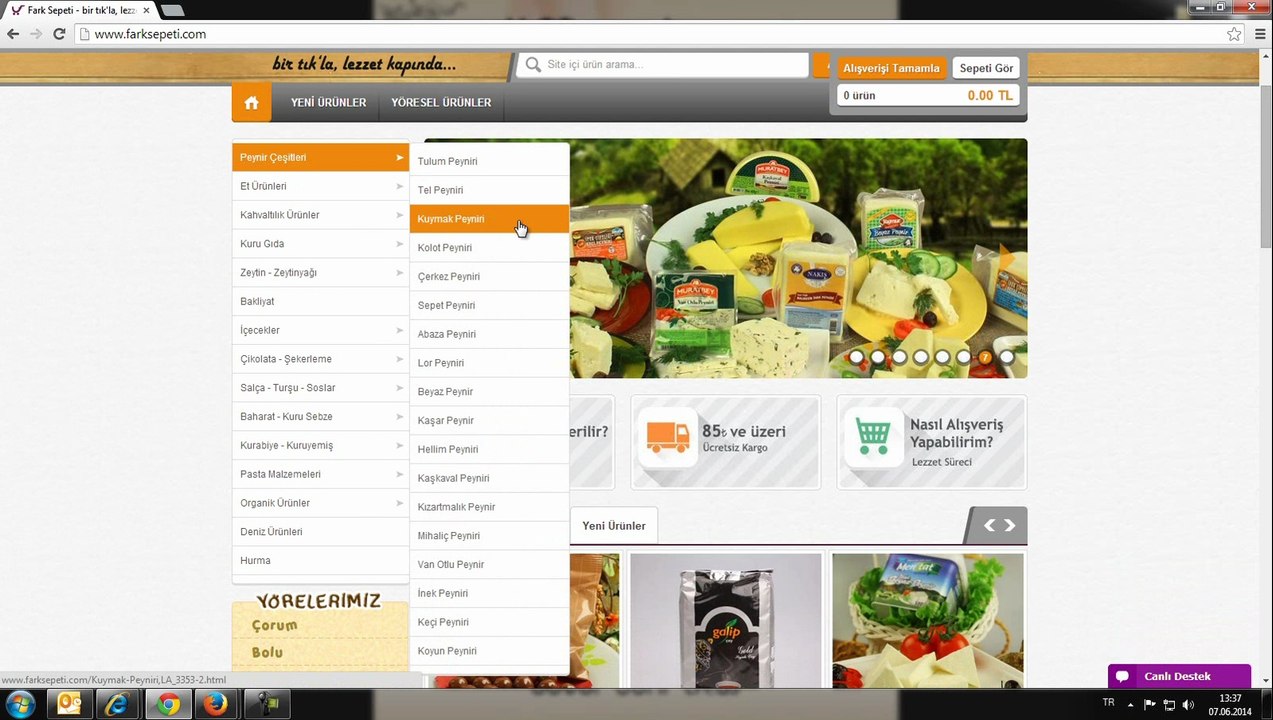Open cheese basket product thumbnail

pyautogui.click(x=928, y=620)
